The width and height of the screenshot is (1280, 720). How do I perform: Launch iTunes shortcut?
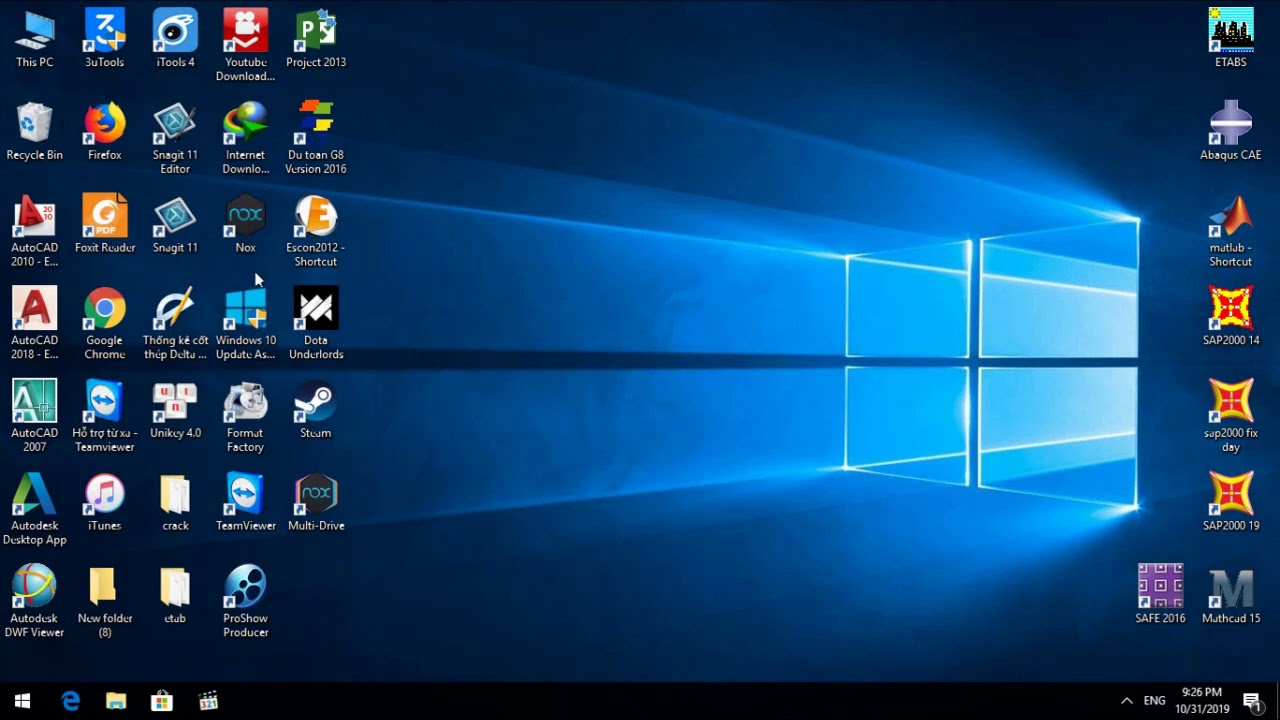pos(105,503)
